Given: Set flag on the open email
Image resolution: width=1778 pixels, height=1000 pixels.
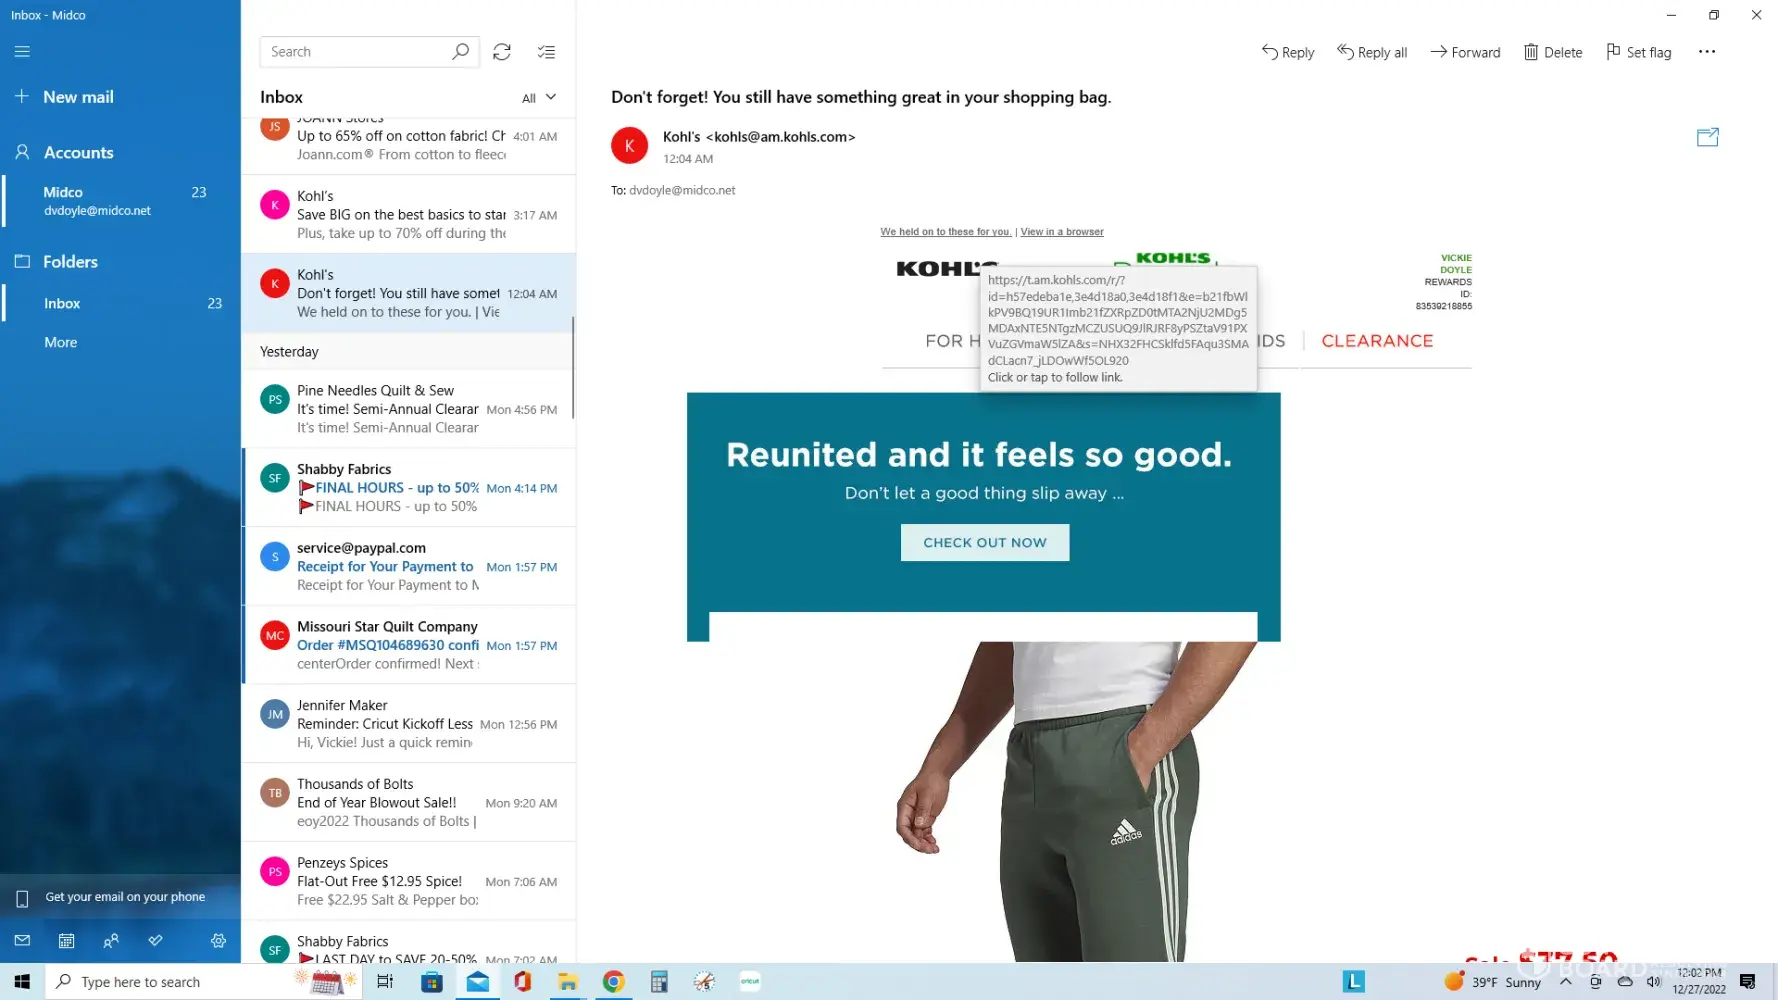Looking at the screenshot, I should coord(1638,52).
